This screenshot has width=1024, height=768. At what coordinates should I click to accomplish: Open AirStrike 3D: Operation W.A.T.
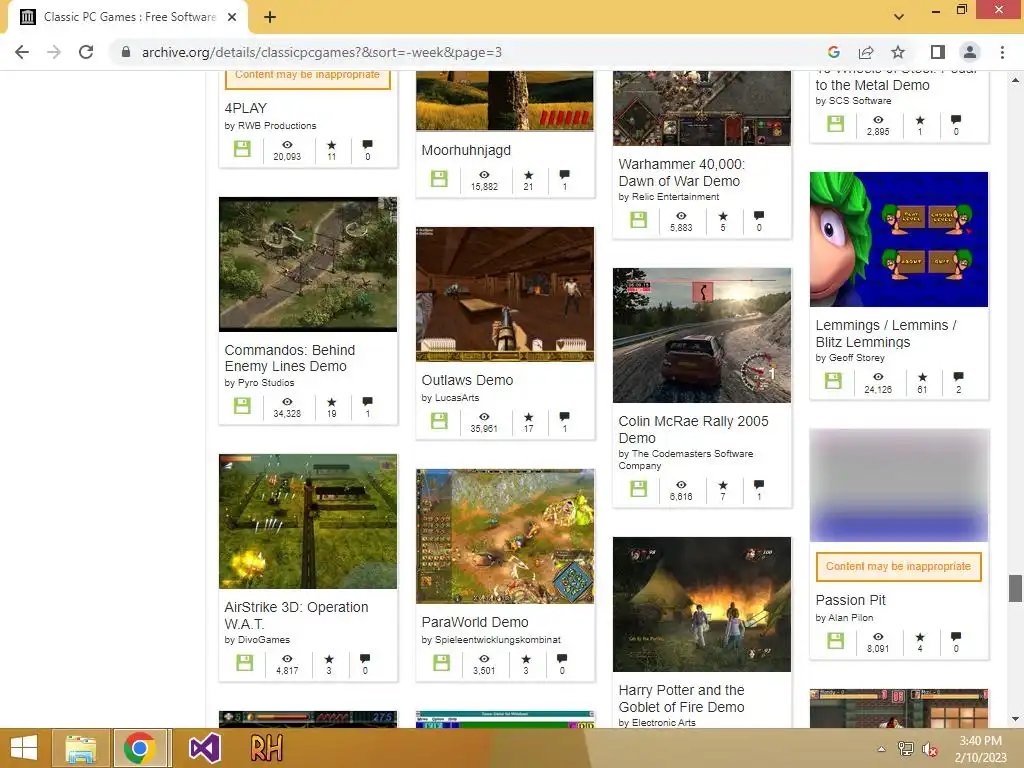pos(296,615)
